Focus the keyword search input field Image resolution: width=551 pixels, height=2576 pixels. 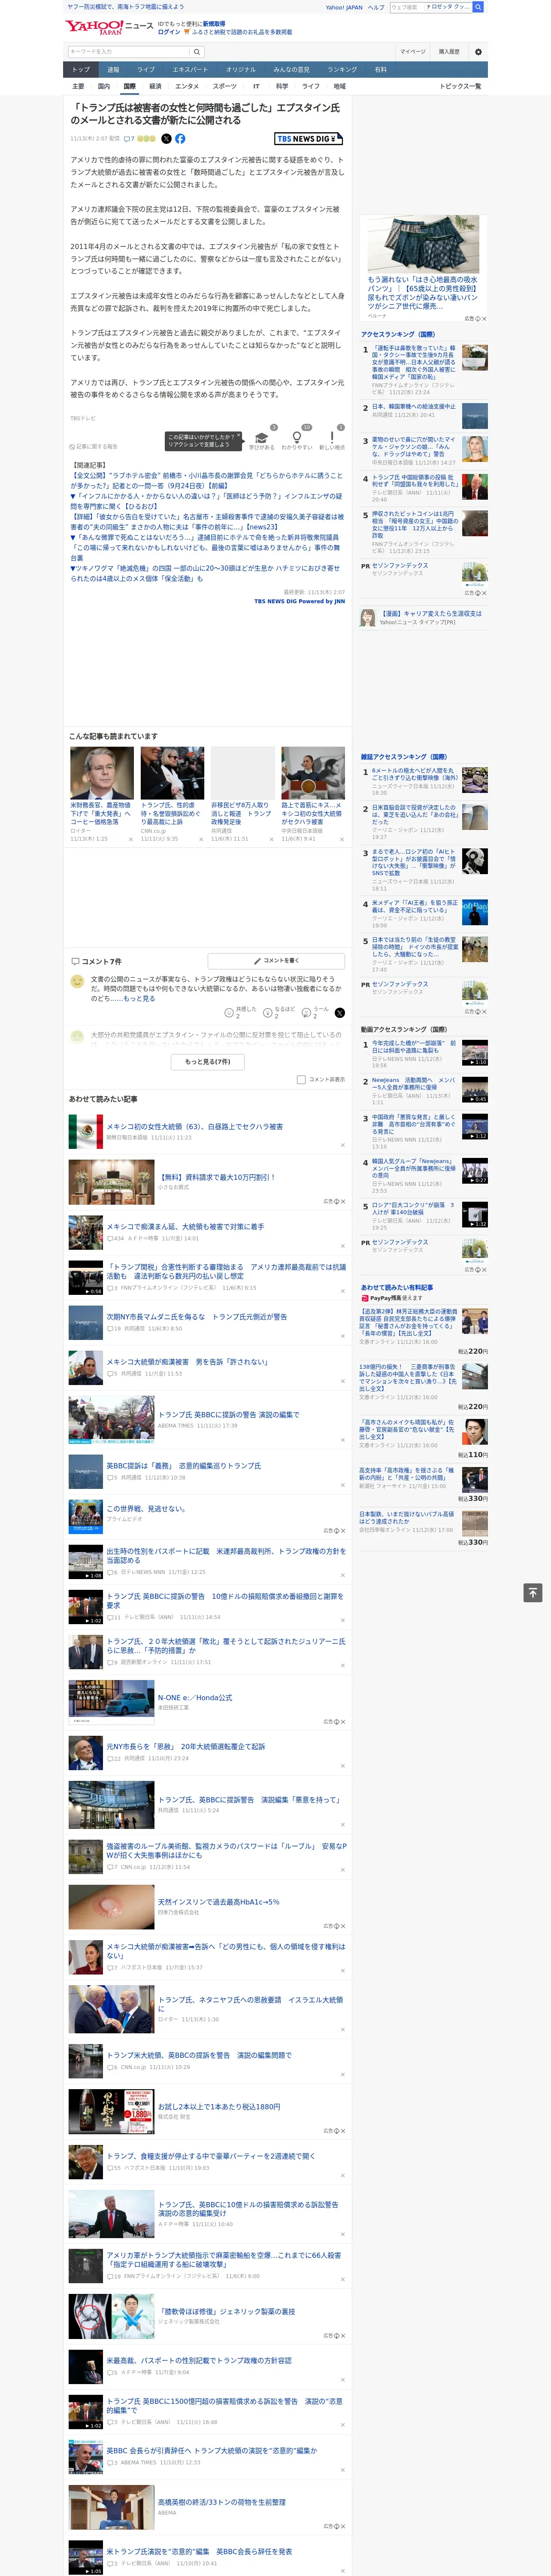click(x=129, y=51)
